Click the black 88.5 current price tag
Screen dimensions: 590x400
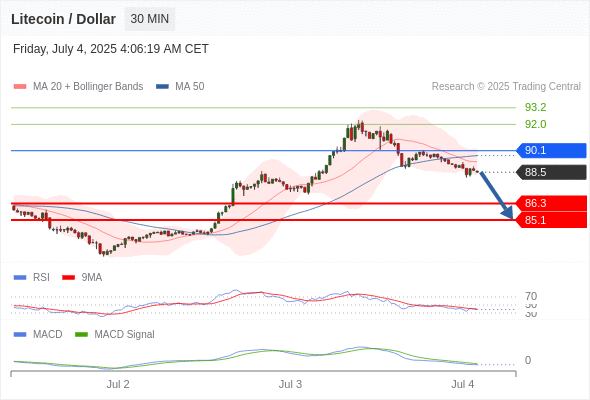[x=551, y=172]
